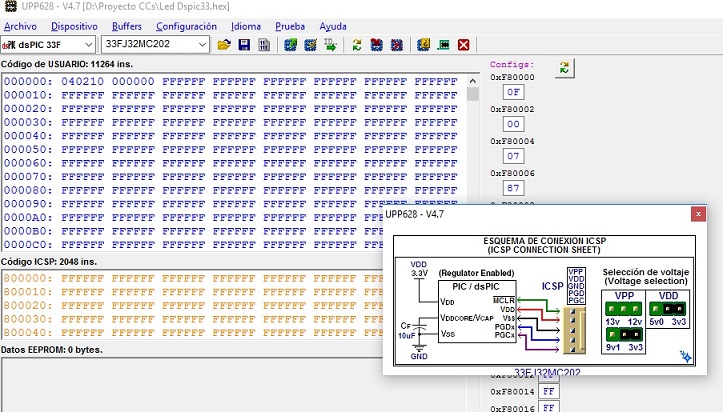723x412 pixels.
Task: Click the green hardware board toolbar icon
Action: (444, 45)
